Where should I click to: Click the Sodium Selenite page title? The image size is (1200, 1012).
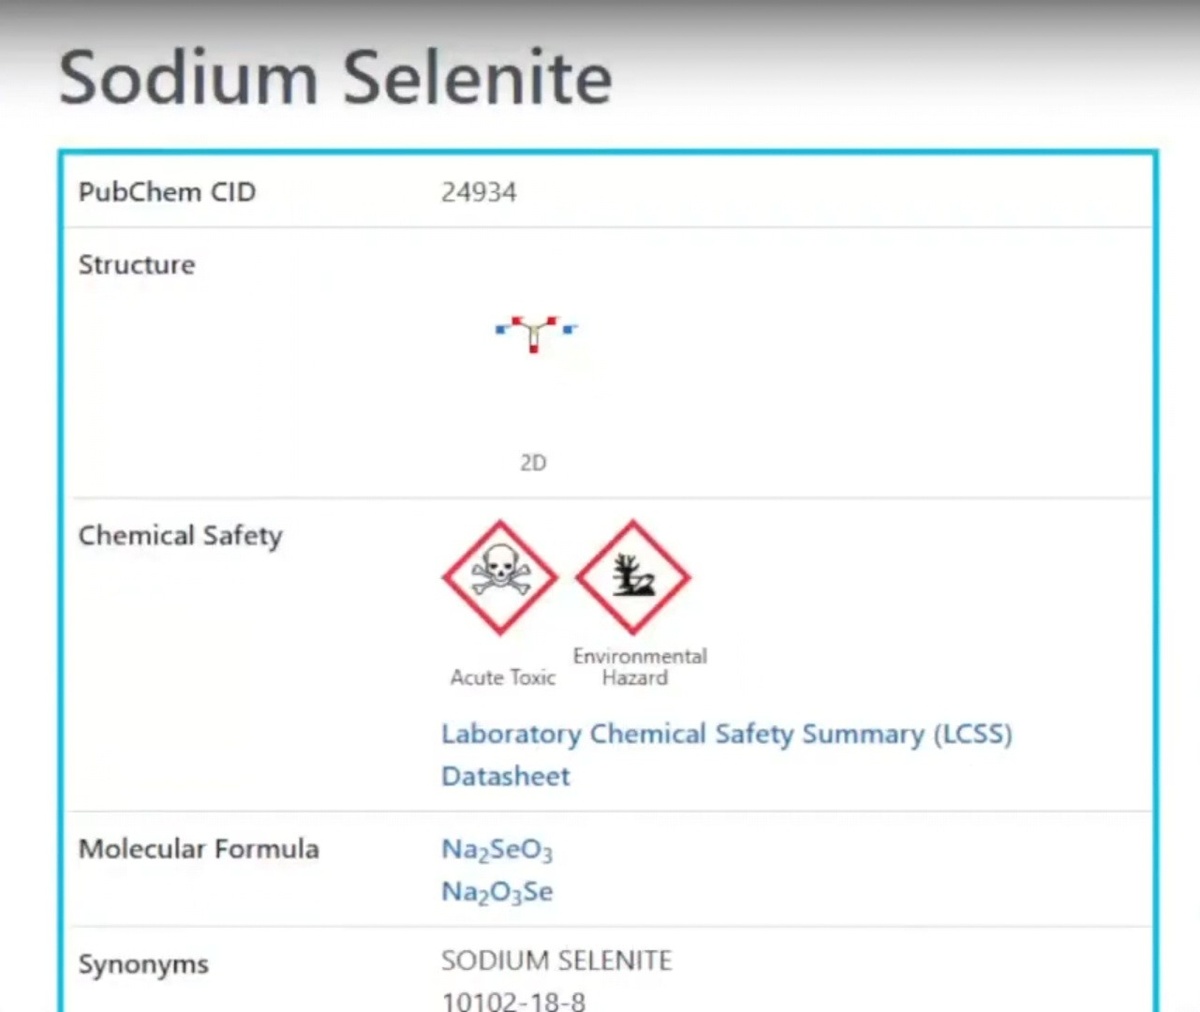point(335,78)
